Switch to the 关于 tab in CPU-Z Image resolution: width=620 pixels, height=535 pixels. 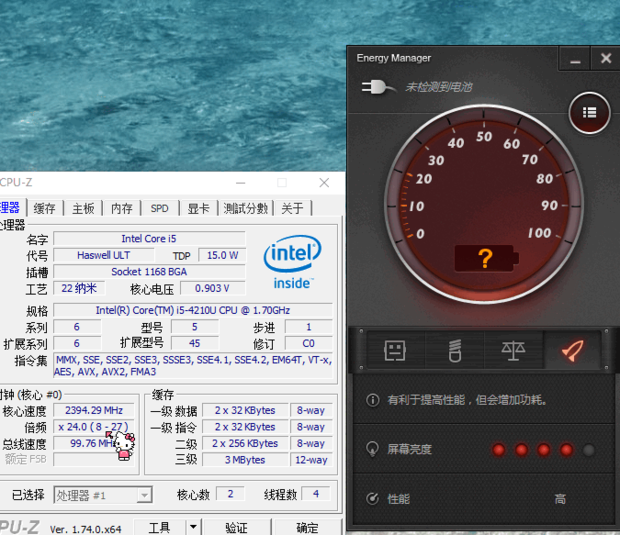(x=293, y=208)
